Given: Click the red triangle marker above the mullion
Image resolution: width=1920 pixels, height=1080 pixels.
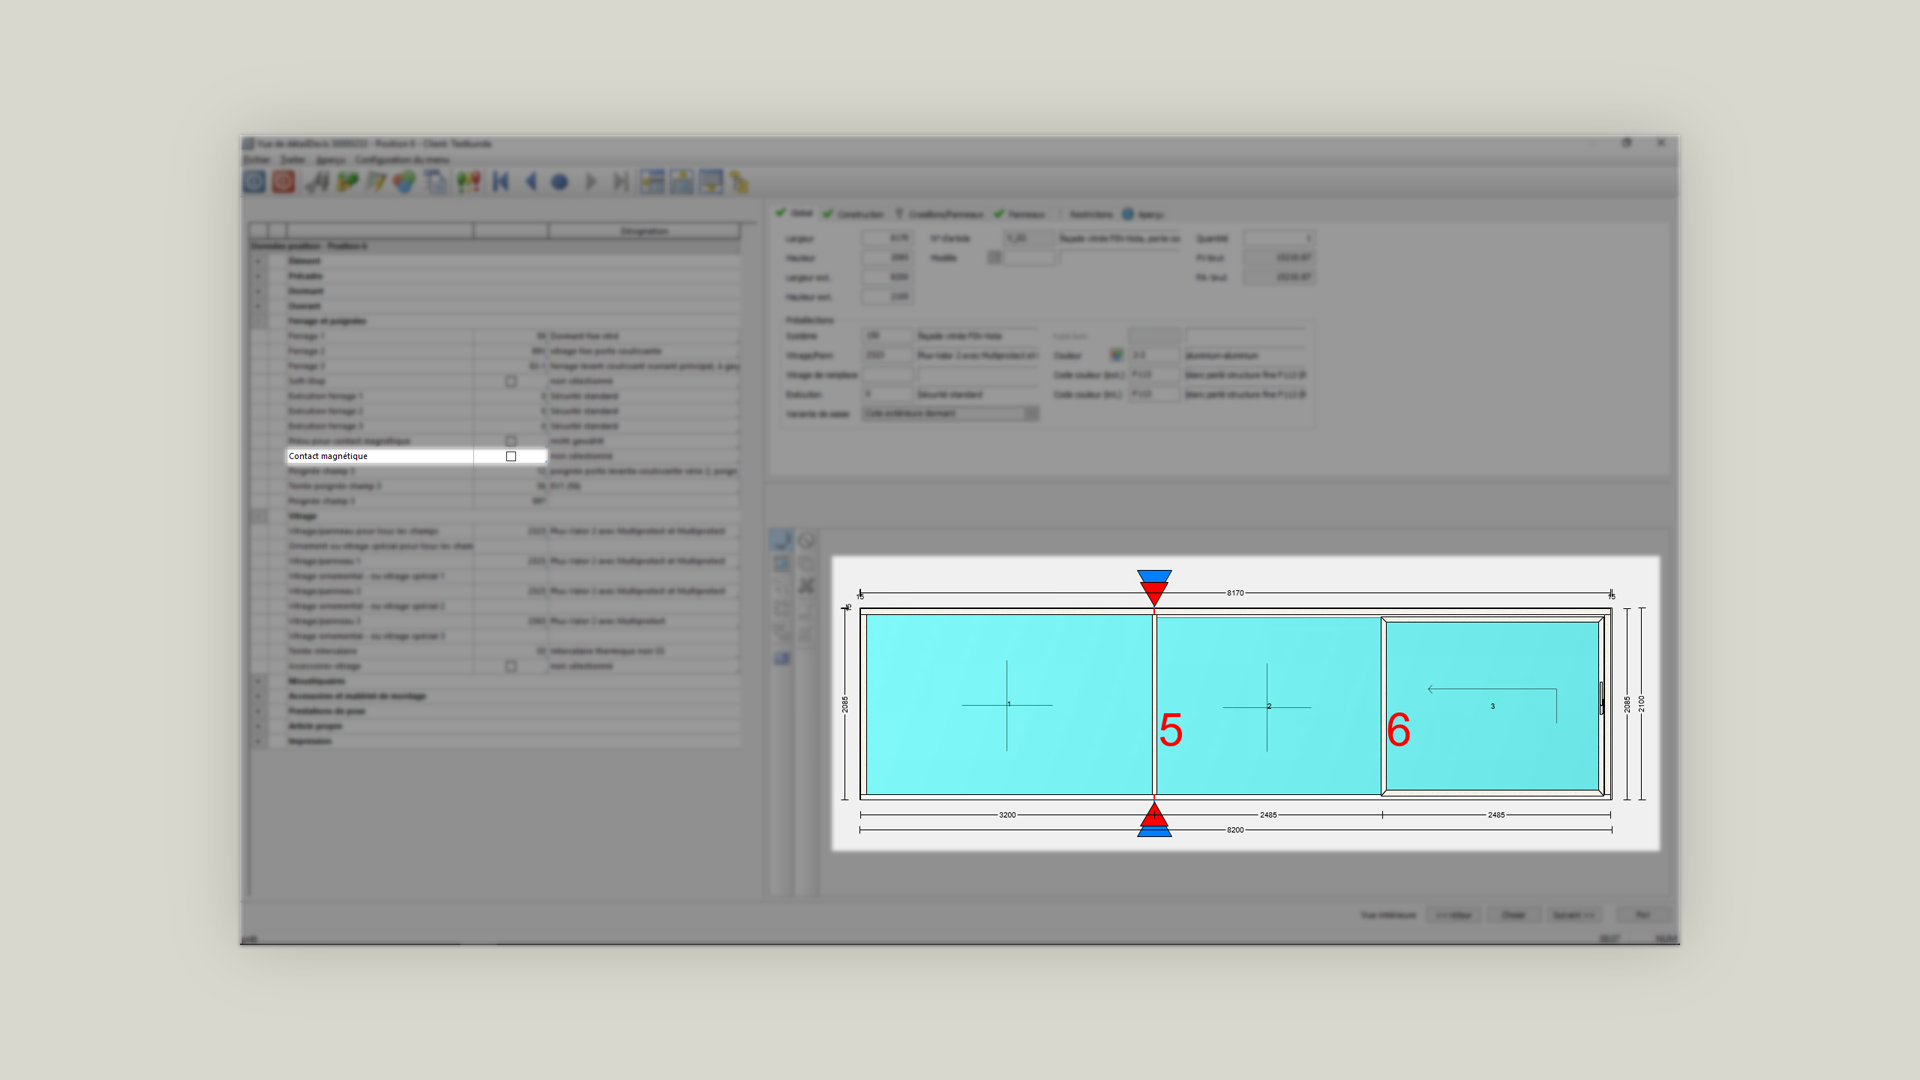Looking at the screenshot, I should (1154, 594).
